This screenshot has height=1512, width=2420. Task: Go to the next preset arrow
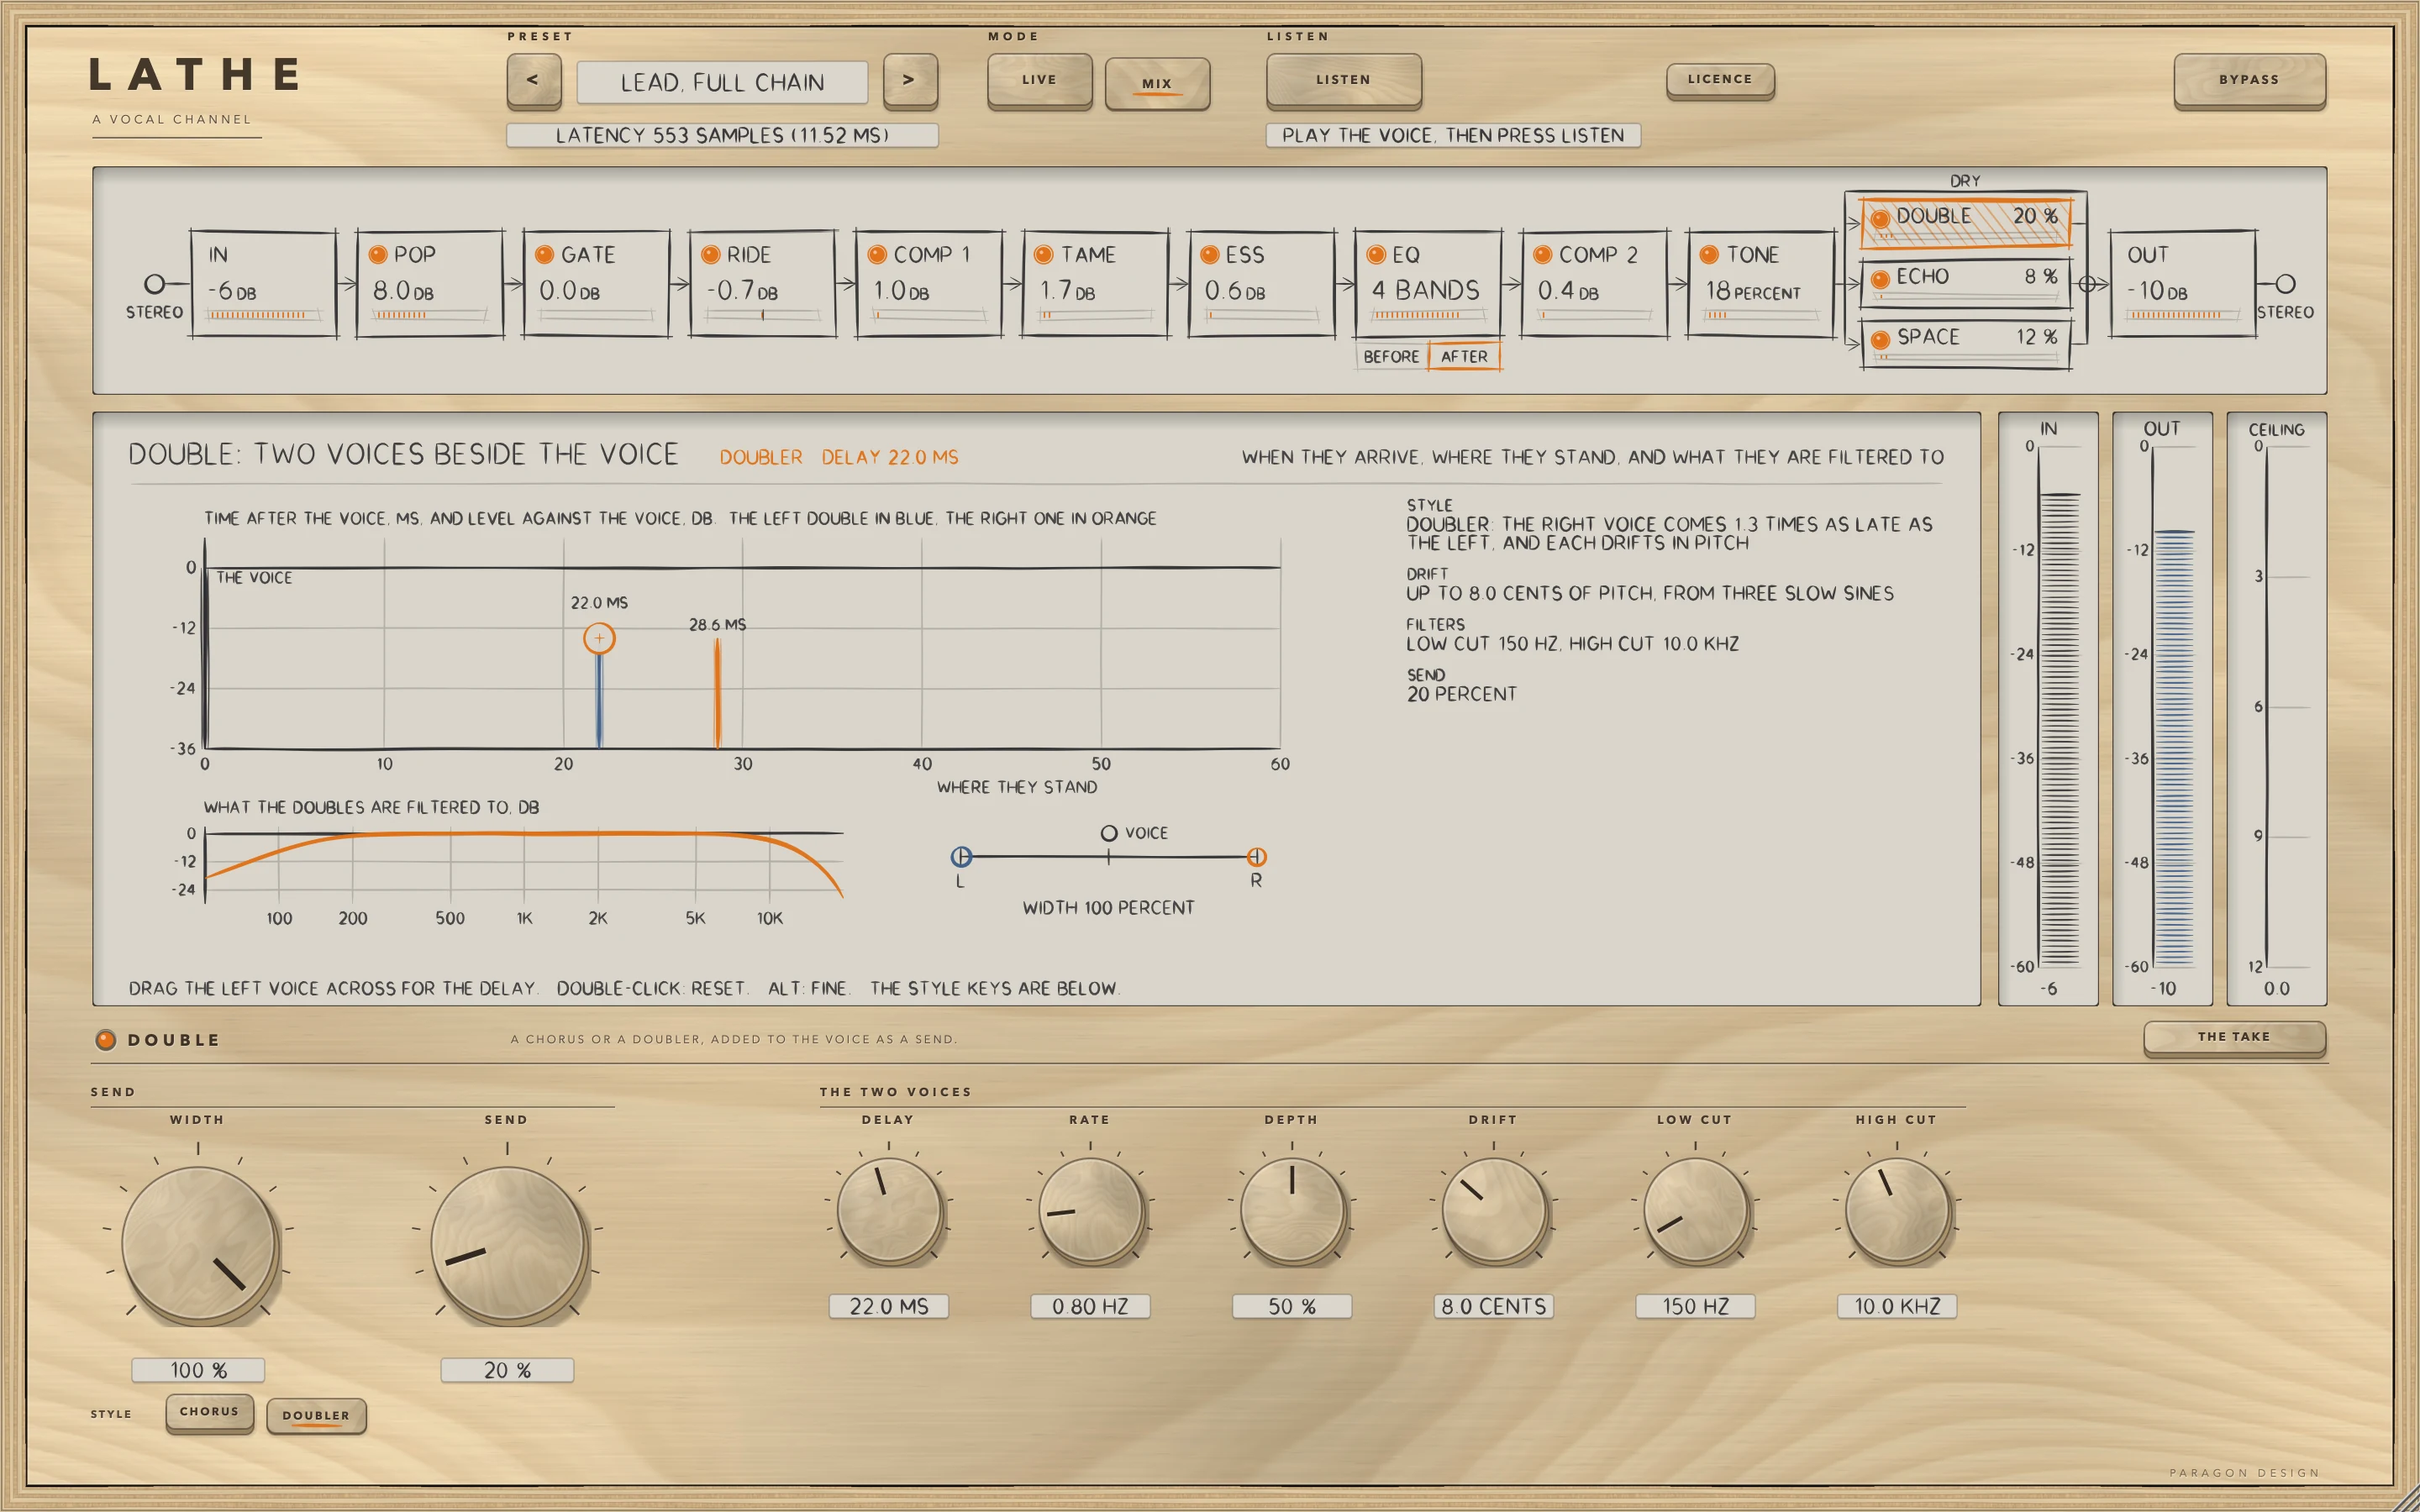tap(909, 81)
